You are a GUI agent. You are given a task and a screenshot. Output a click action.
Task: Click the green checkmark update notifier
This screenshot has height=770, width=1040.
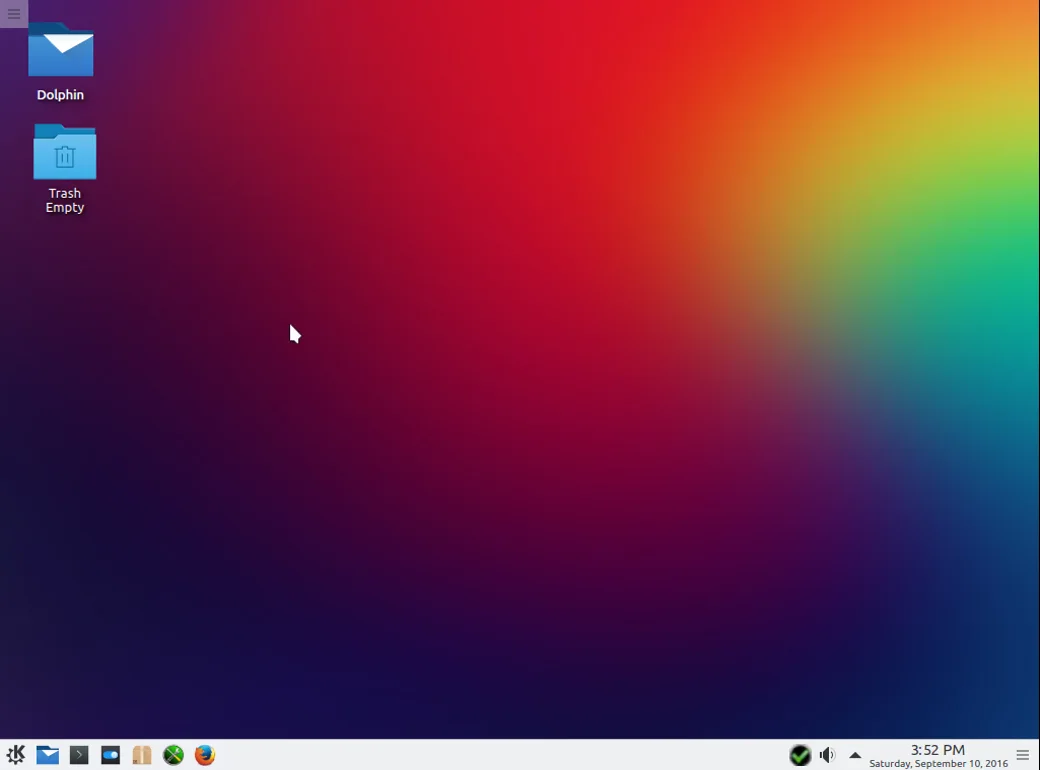[800, 755]
